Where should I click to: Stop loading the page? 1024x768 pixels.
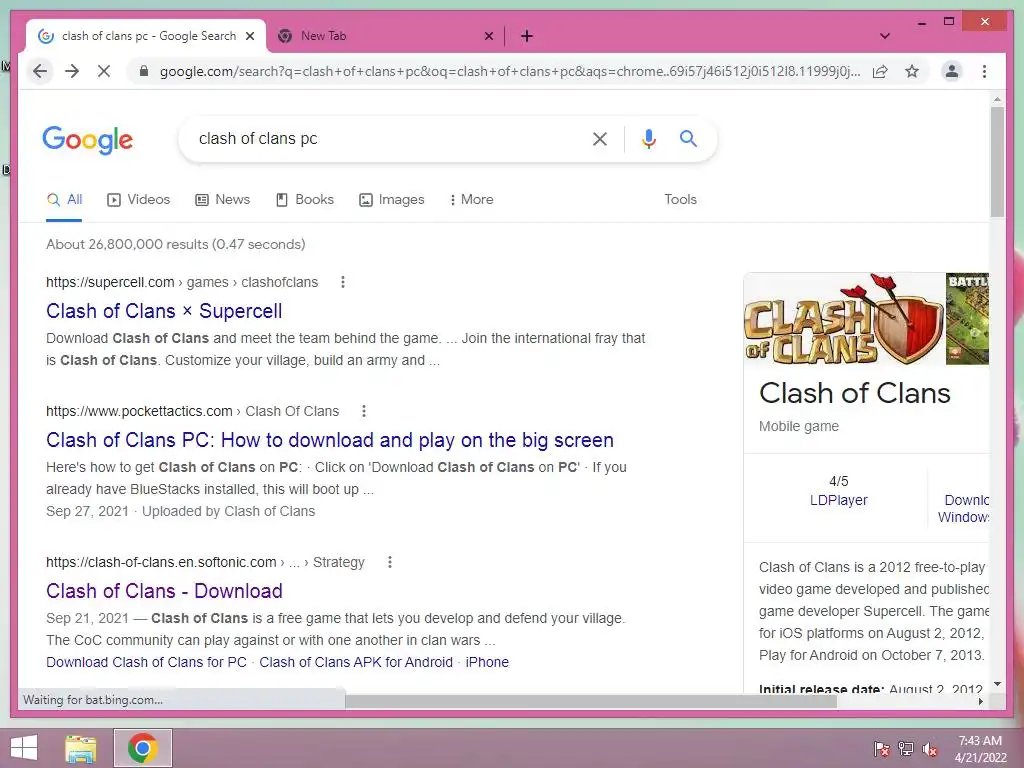point(104,71)
